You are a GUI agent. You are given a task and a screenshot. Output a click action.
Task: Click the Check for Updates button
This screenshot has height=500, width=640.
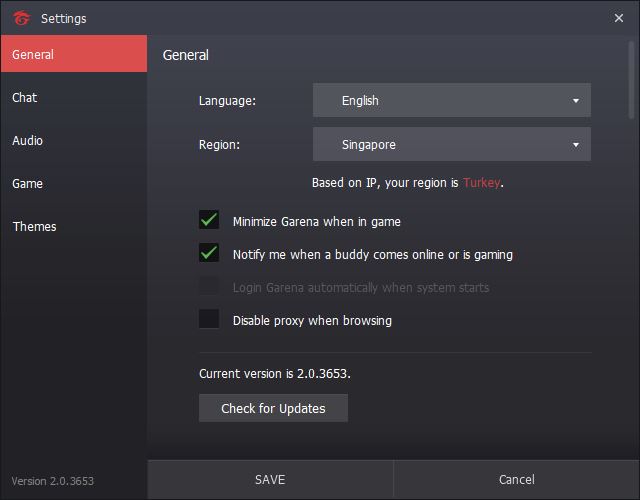pos(273,408)
